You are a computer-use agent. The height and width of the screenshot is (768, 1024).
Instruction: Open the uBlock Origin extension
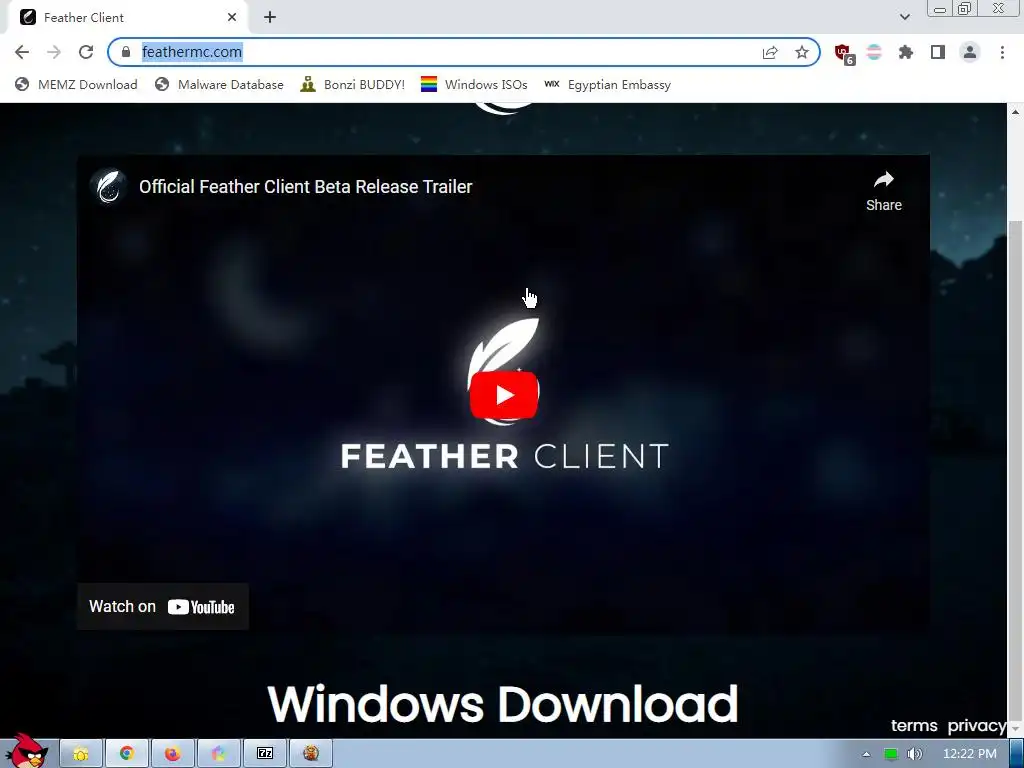[844, 54]
